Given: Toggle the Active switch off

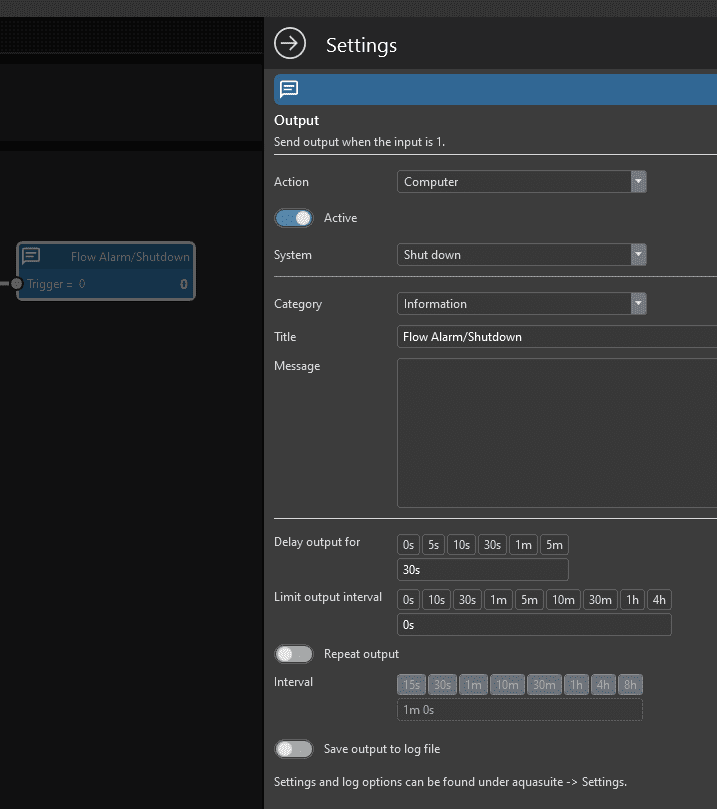Looking at the screenshot, I should 294,218.
